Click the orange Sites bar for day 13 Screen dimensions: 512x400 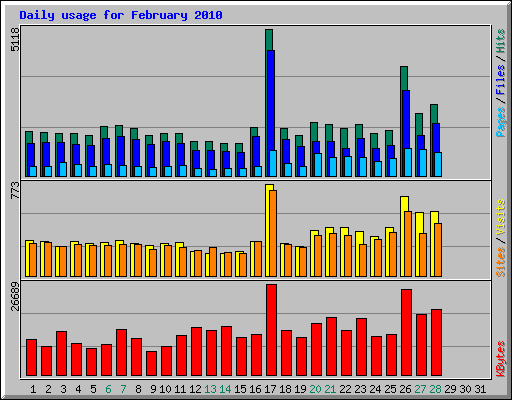pos(213,262)
